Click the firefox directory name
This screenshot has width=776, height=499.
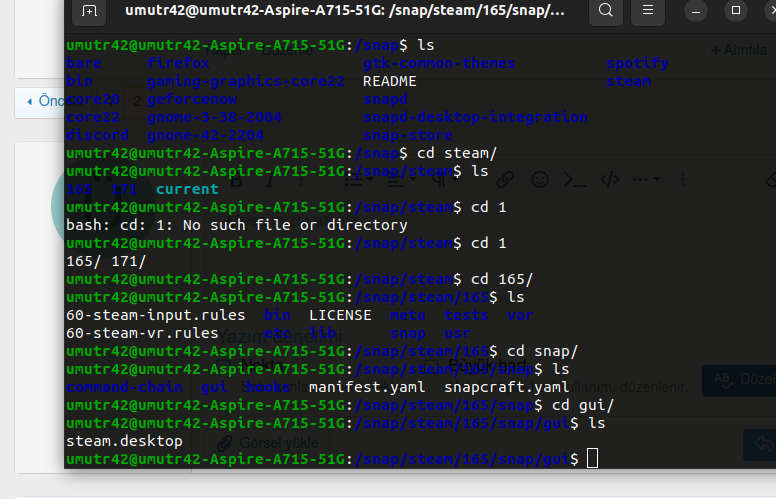tap(178, 63)
